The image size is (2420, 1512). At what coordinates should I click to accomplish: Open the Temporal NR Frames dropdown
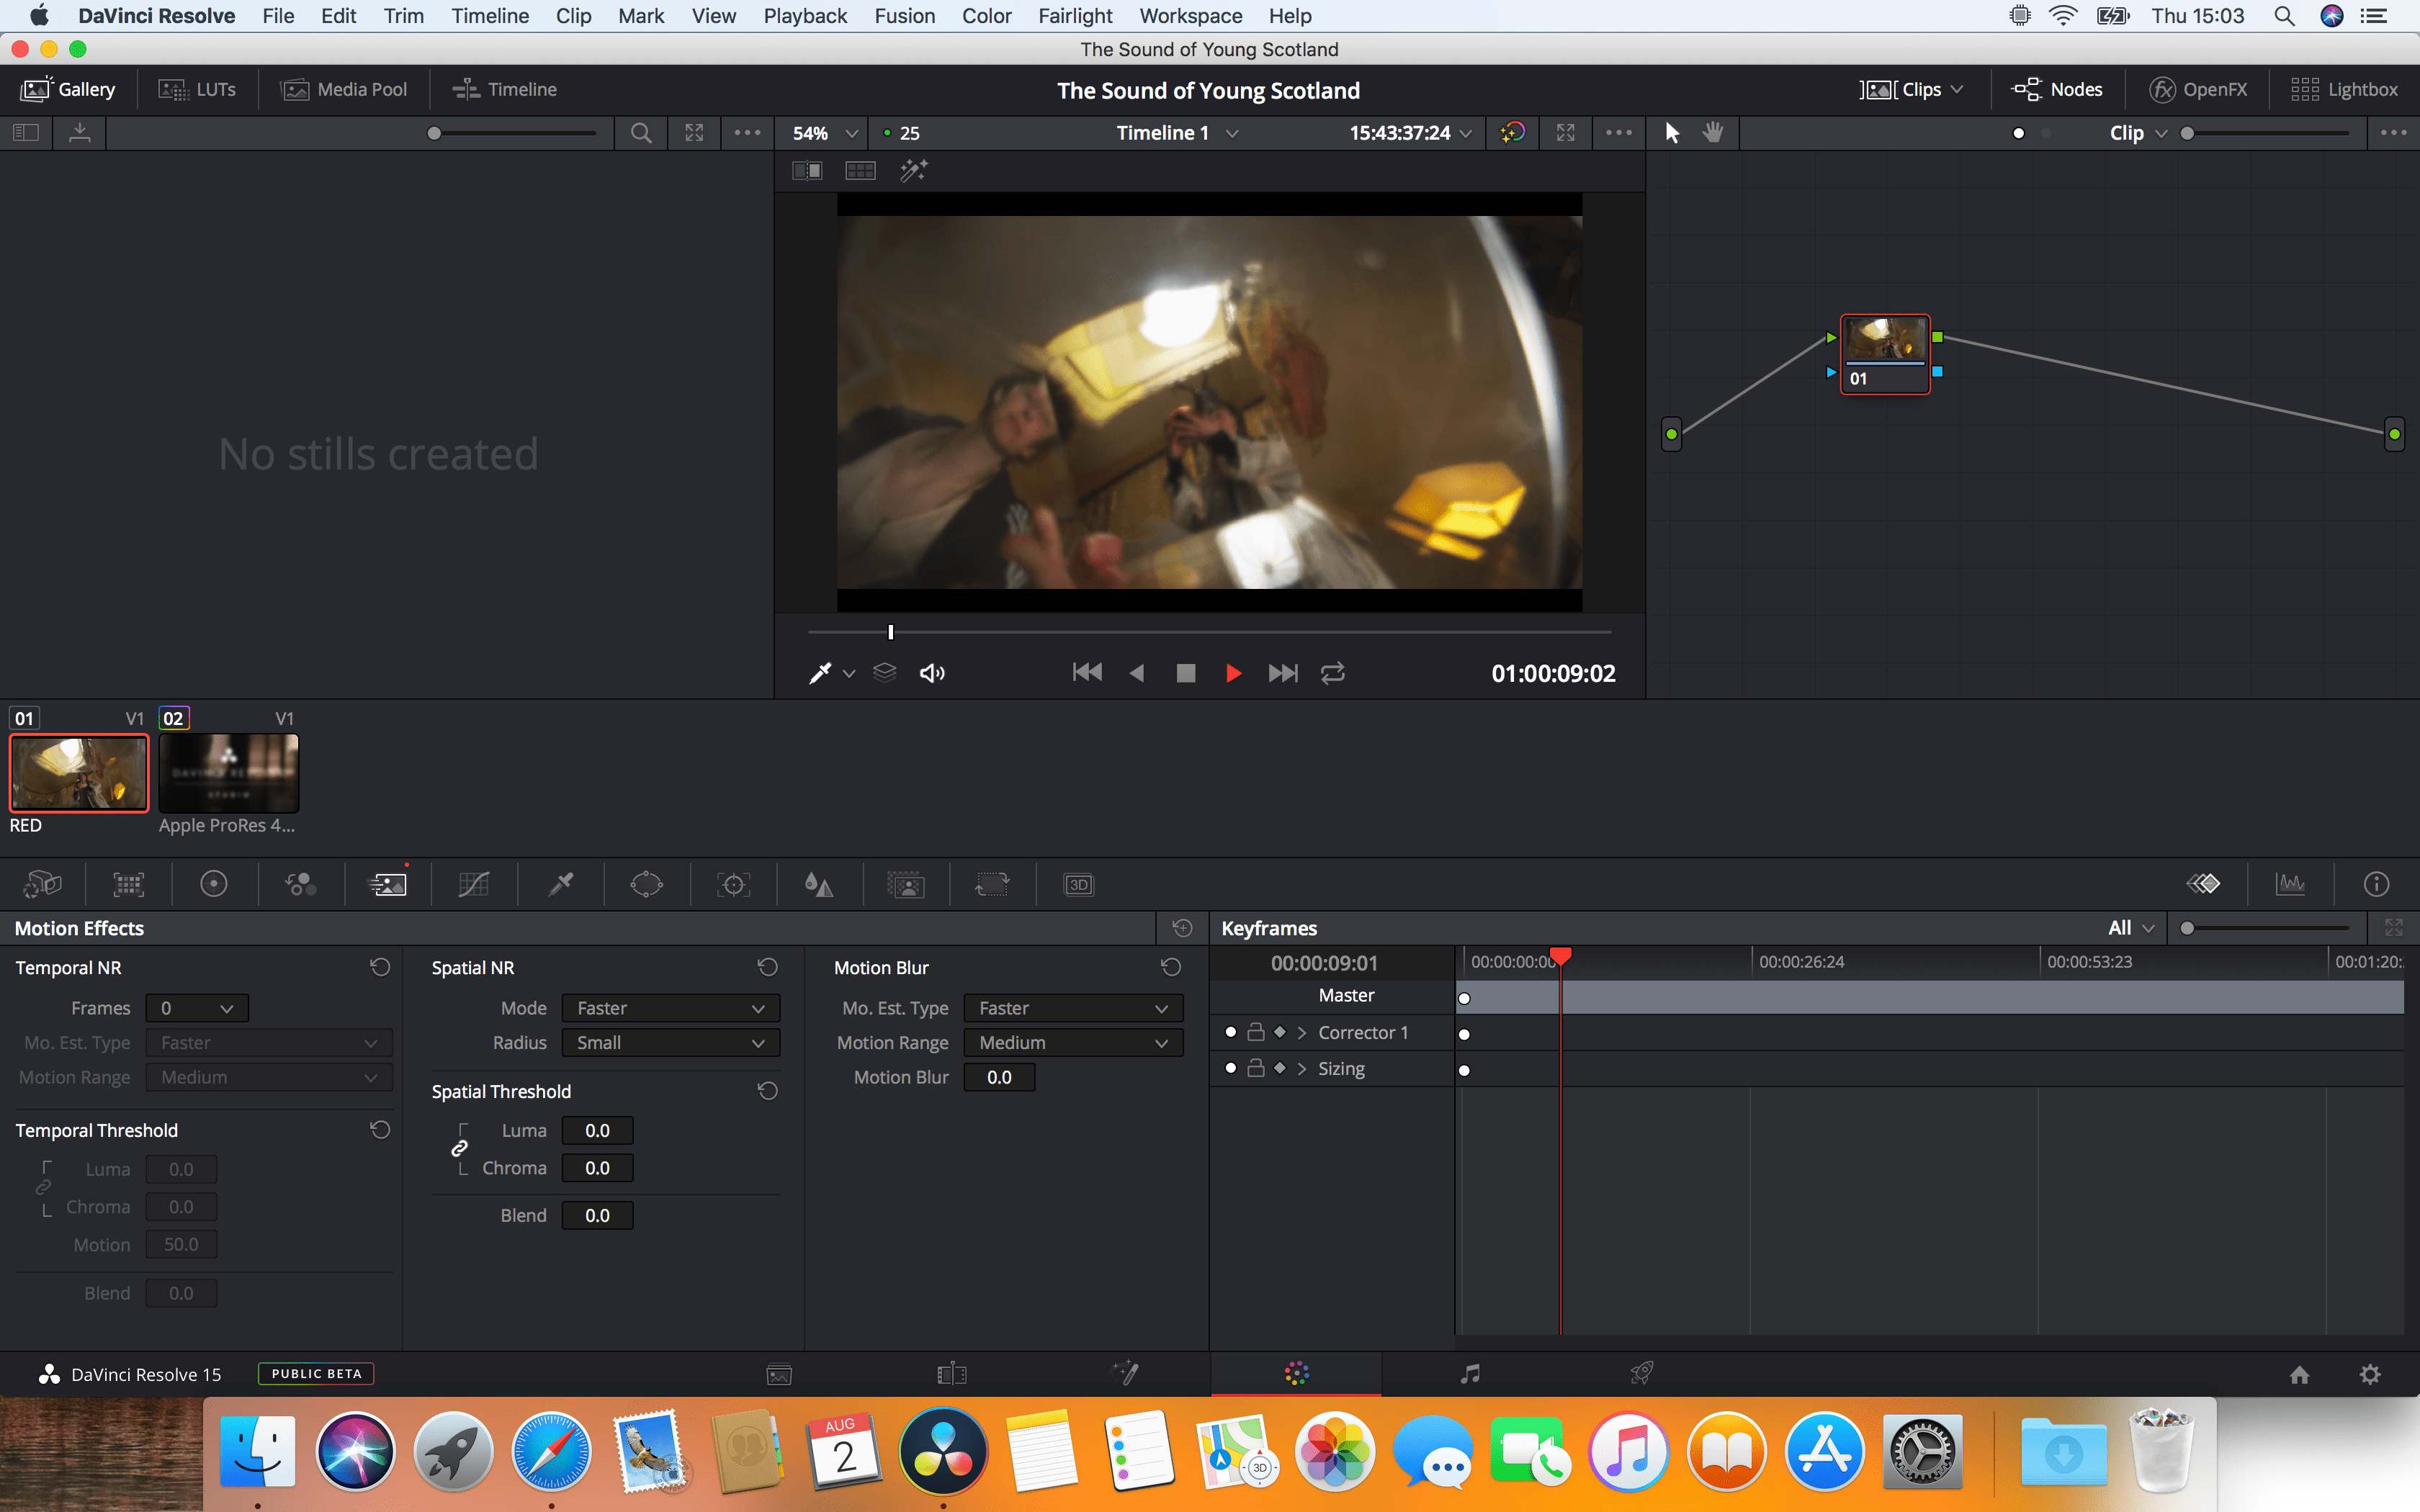point(197,1008)
